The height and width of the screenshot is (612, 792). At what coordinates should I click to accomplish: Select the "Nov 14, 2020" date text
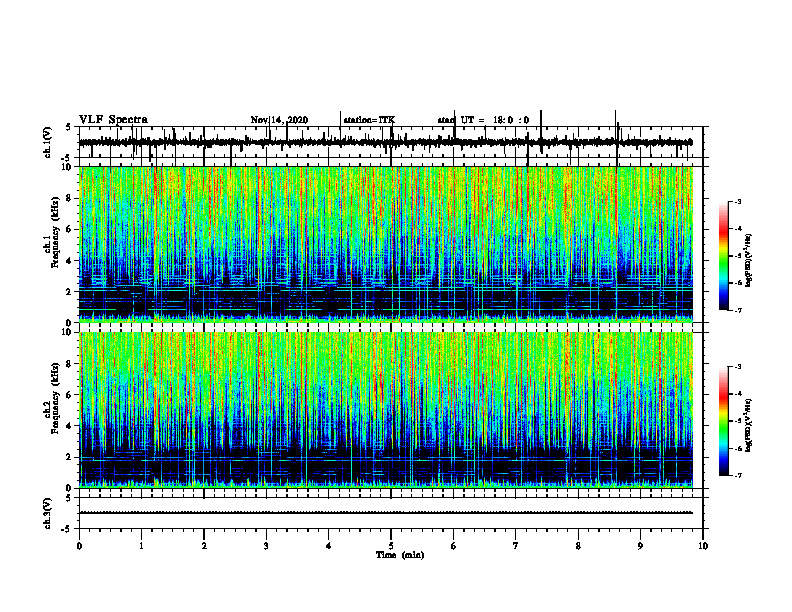[x=279, y=120]
